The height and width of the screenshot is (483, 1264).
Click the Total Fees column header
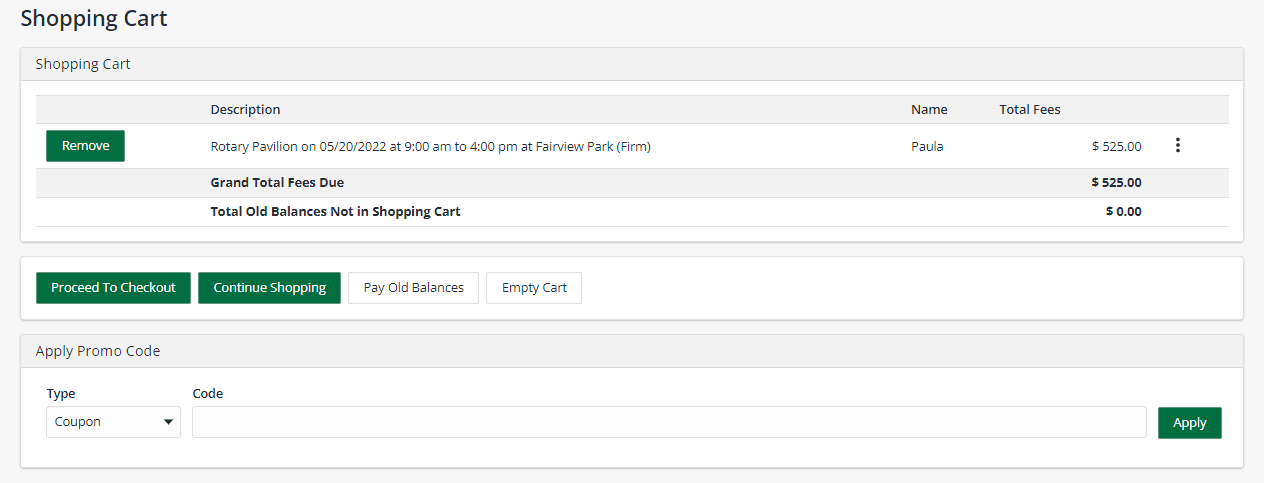pyautogui.click(x=1029, y=109)
